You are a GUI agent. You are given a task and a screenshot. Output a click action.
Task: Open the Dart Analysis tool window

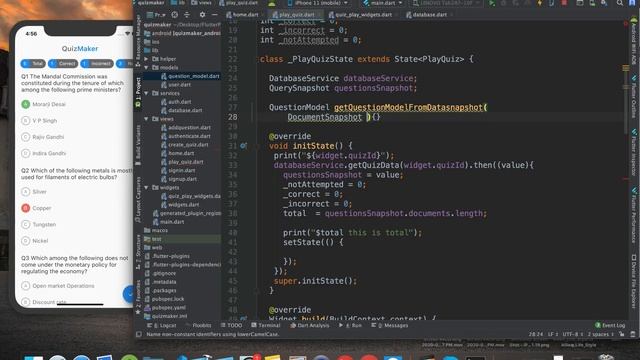click(309, 325)
